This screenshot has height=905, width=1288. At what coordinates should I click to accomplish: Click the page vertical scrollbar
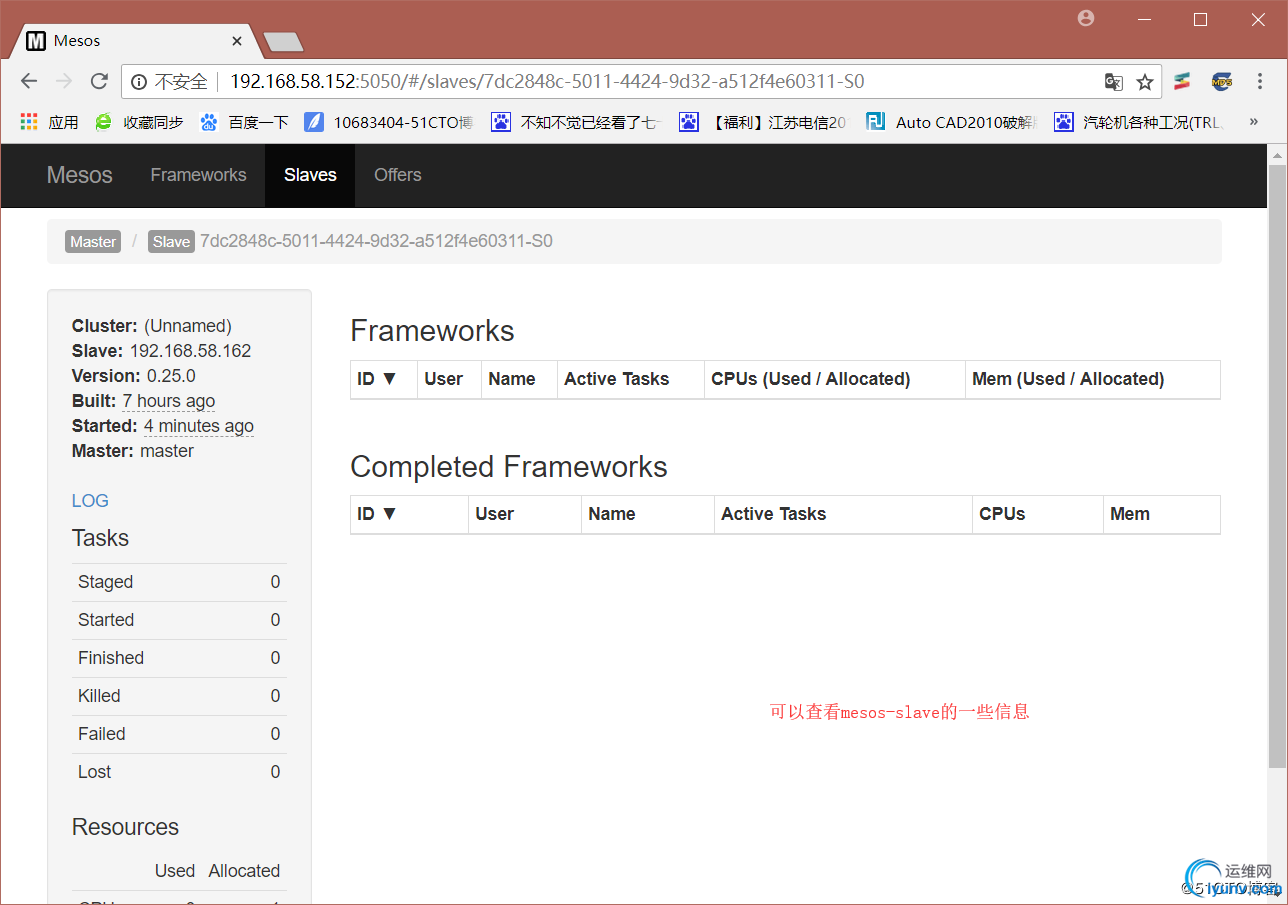point(1277,467)
